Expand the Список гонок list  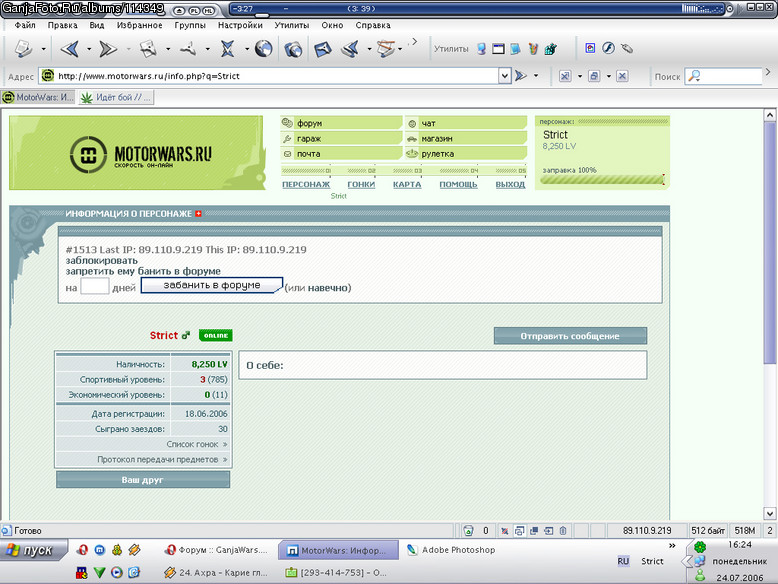tap(197, 444)
